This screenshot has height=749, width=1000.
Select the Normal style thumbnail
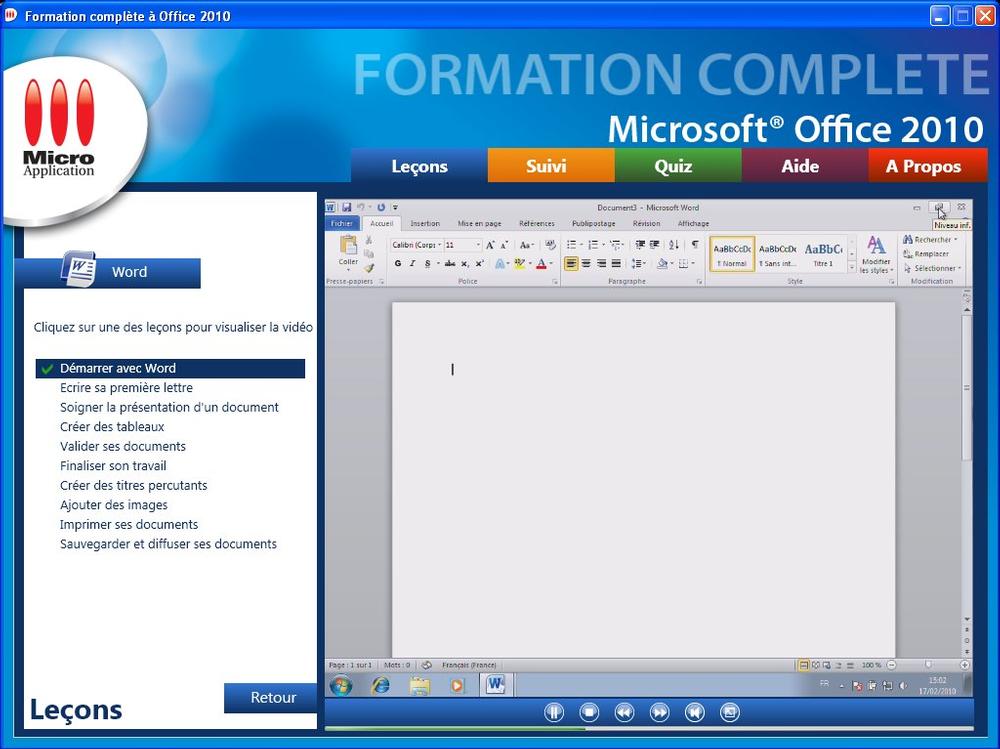(732, 254)
